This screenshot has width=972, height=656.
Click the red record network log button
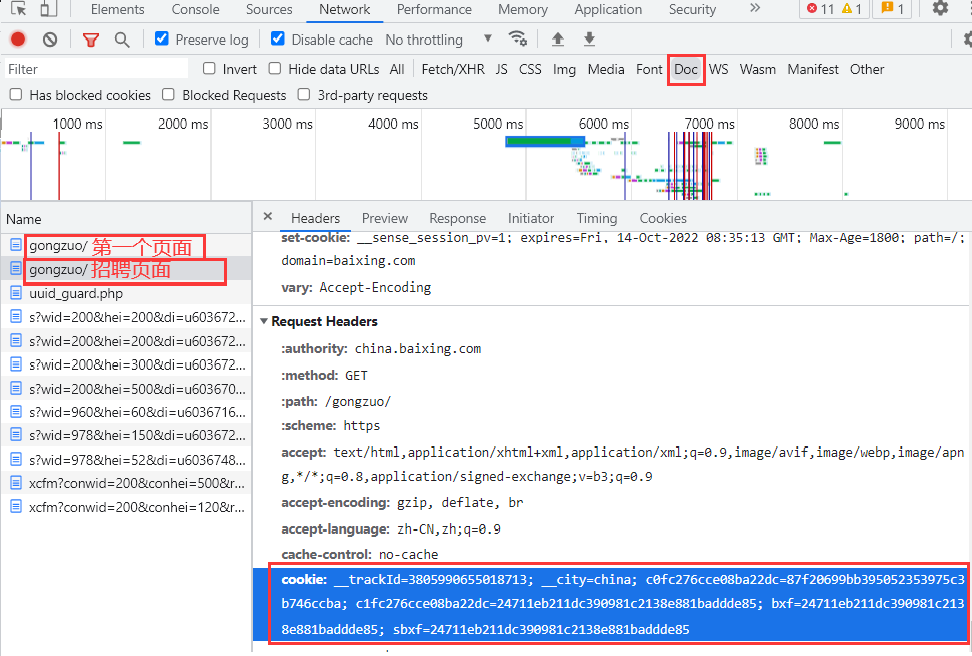click(18, 40)
